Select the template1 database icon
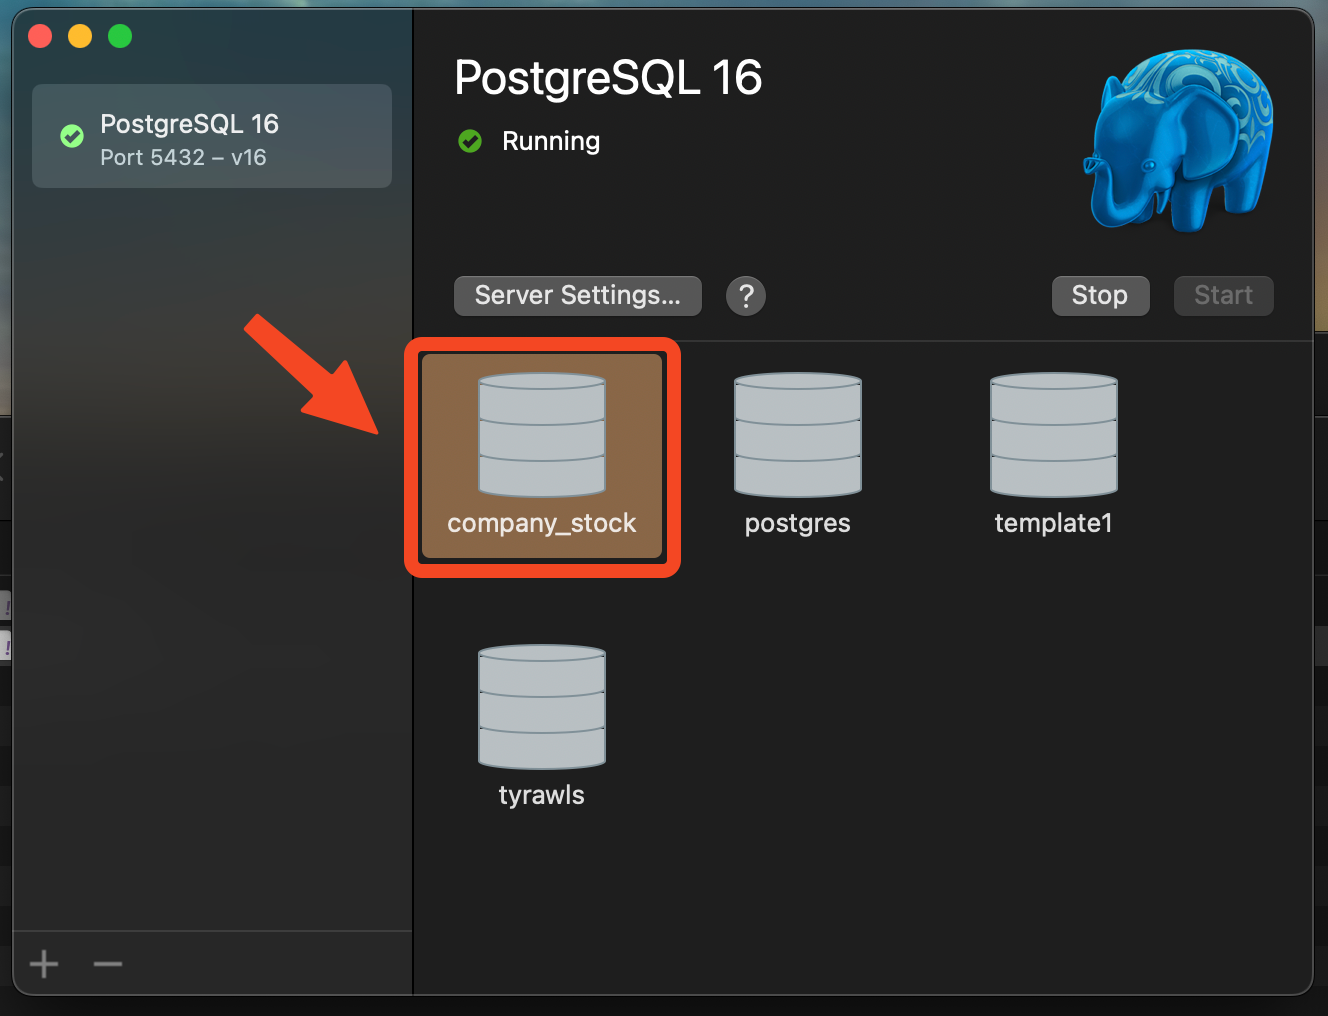Image resolution: width=1328 pixels, height=1016 pixels. (1054, 435)
